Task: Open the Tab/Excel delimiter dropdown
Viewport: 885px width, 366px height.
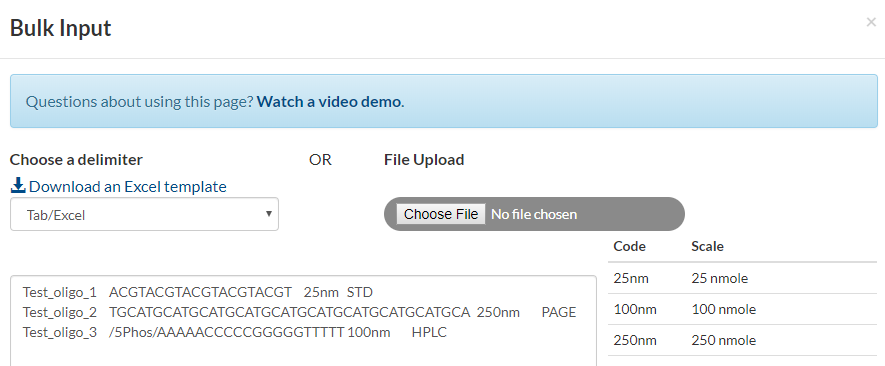Action: click(x=144, y=214)
